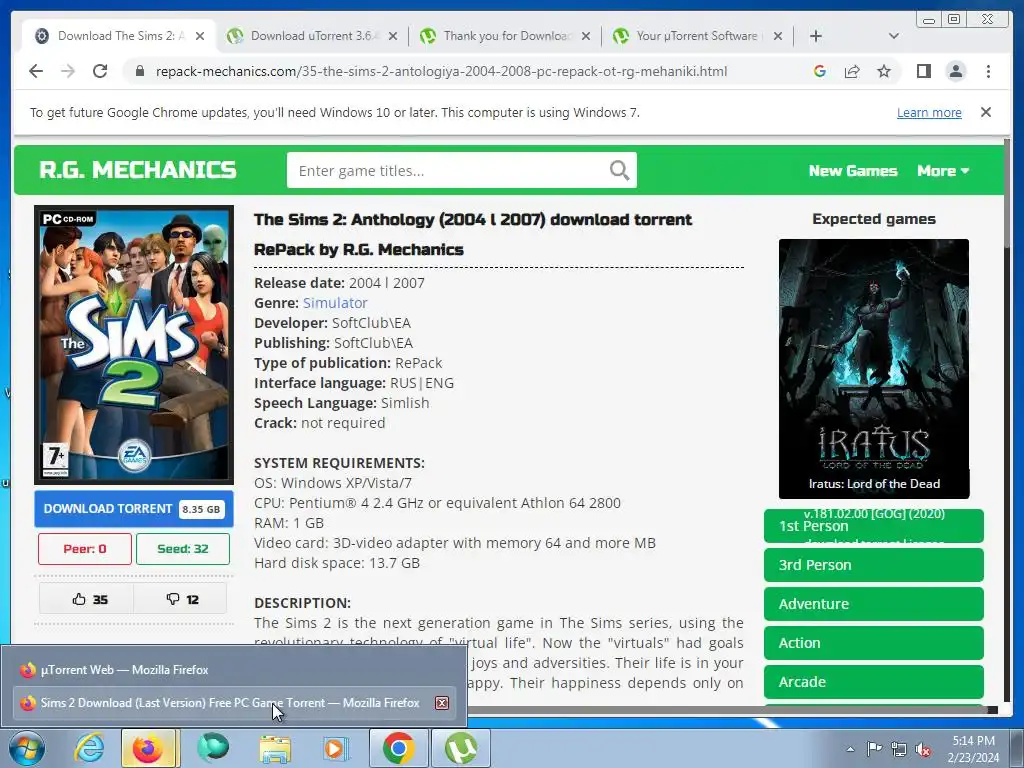Open the Action Center flag icon
1024x768 pixels.
click(874, 749)
